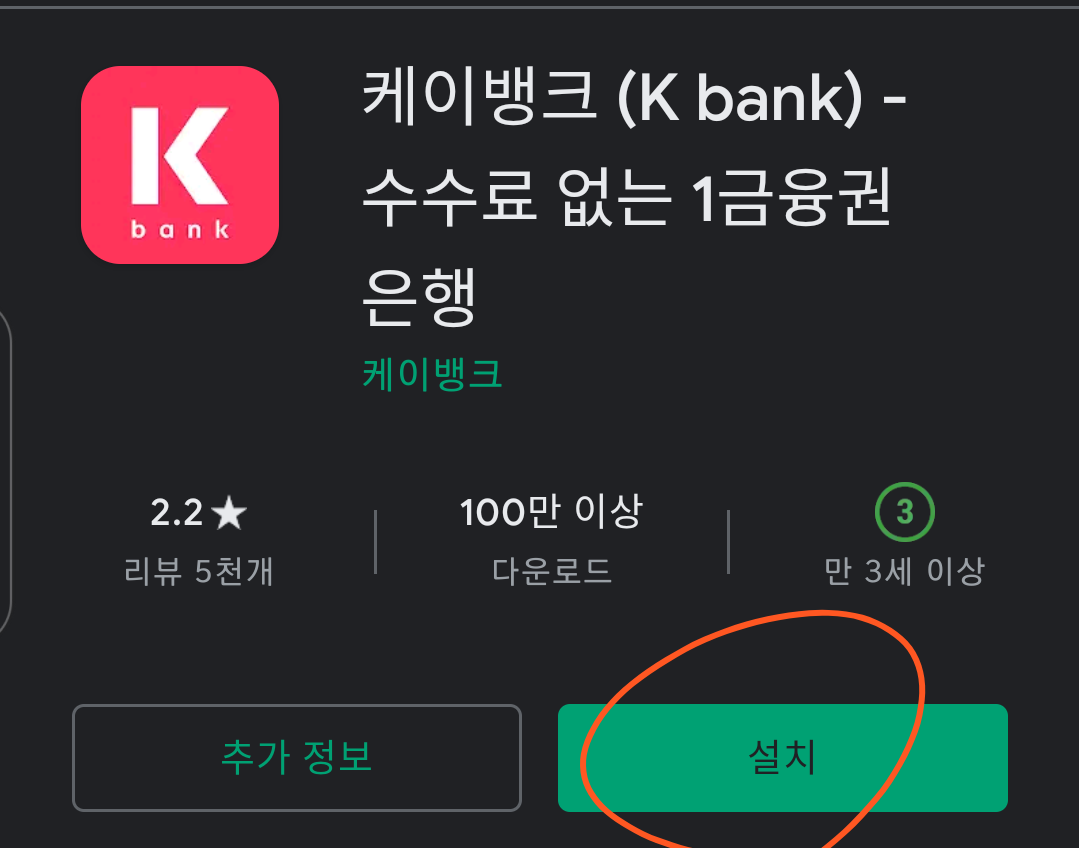This screenshot has height=848, width=1079.
Task: Open the 케이뱅크 developer page link
Action: click(x=432, y=374)
